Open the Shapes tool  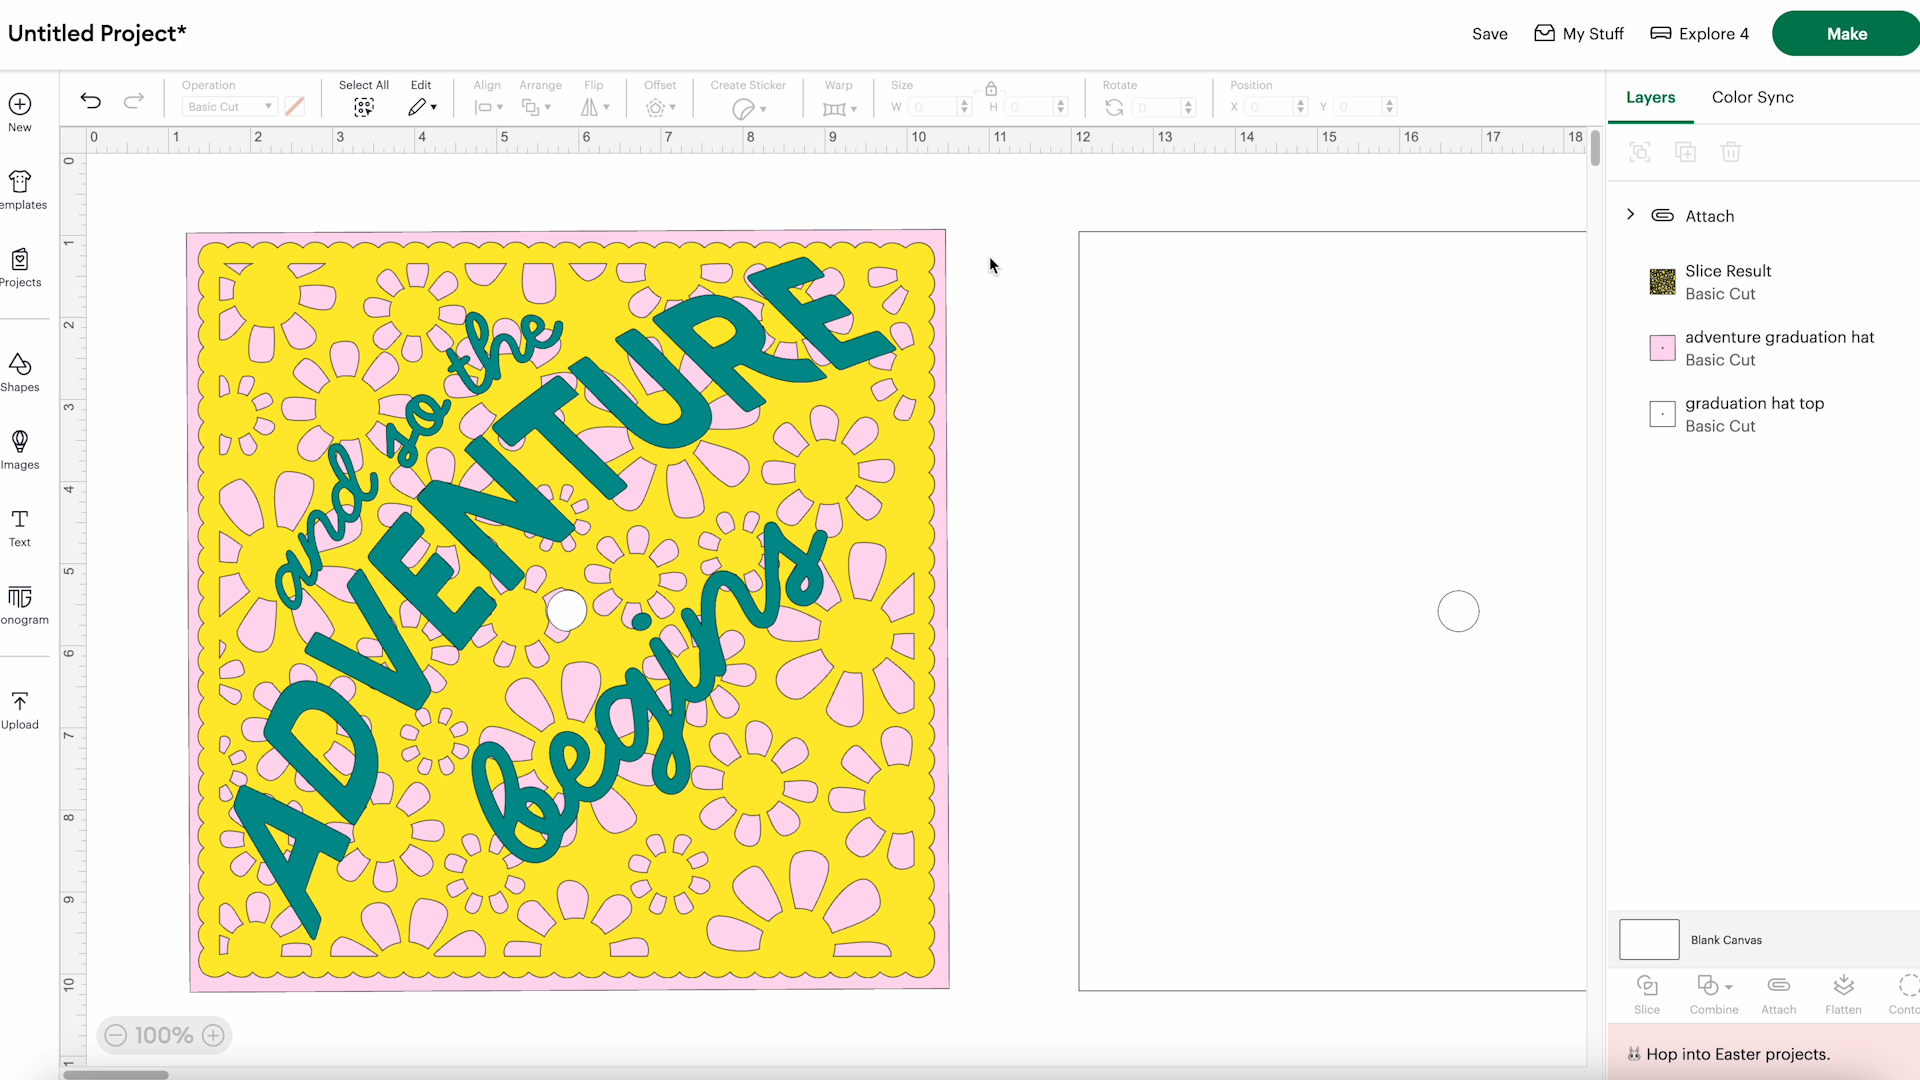pyautogui.click(x=20, y=372)
